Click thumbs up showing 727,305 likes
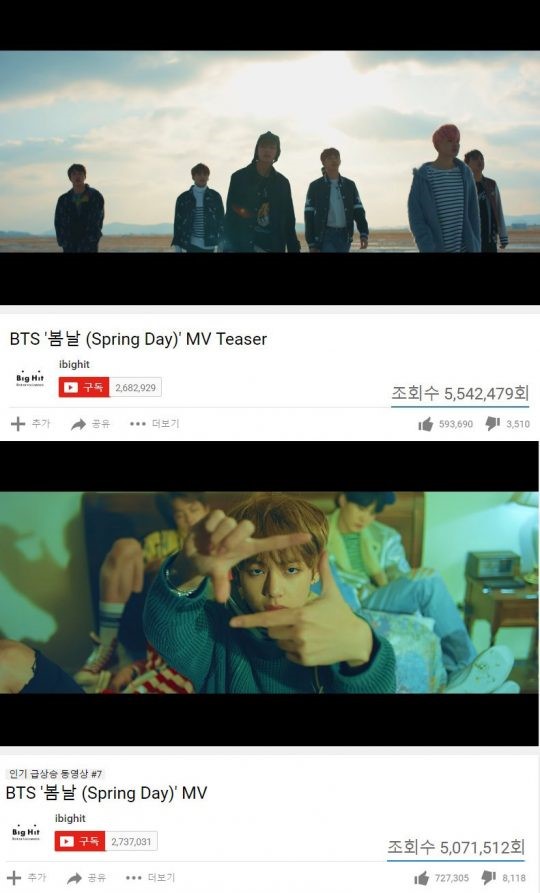 422,878
